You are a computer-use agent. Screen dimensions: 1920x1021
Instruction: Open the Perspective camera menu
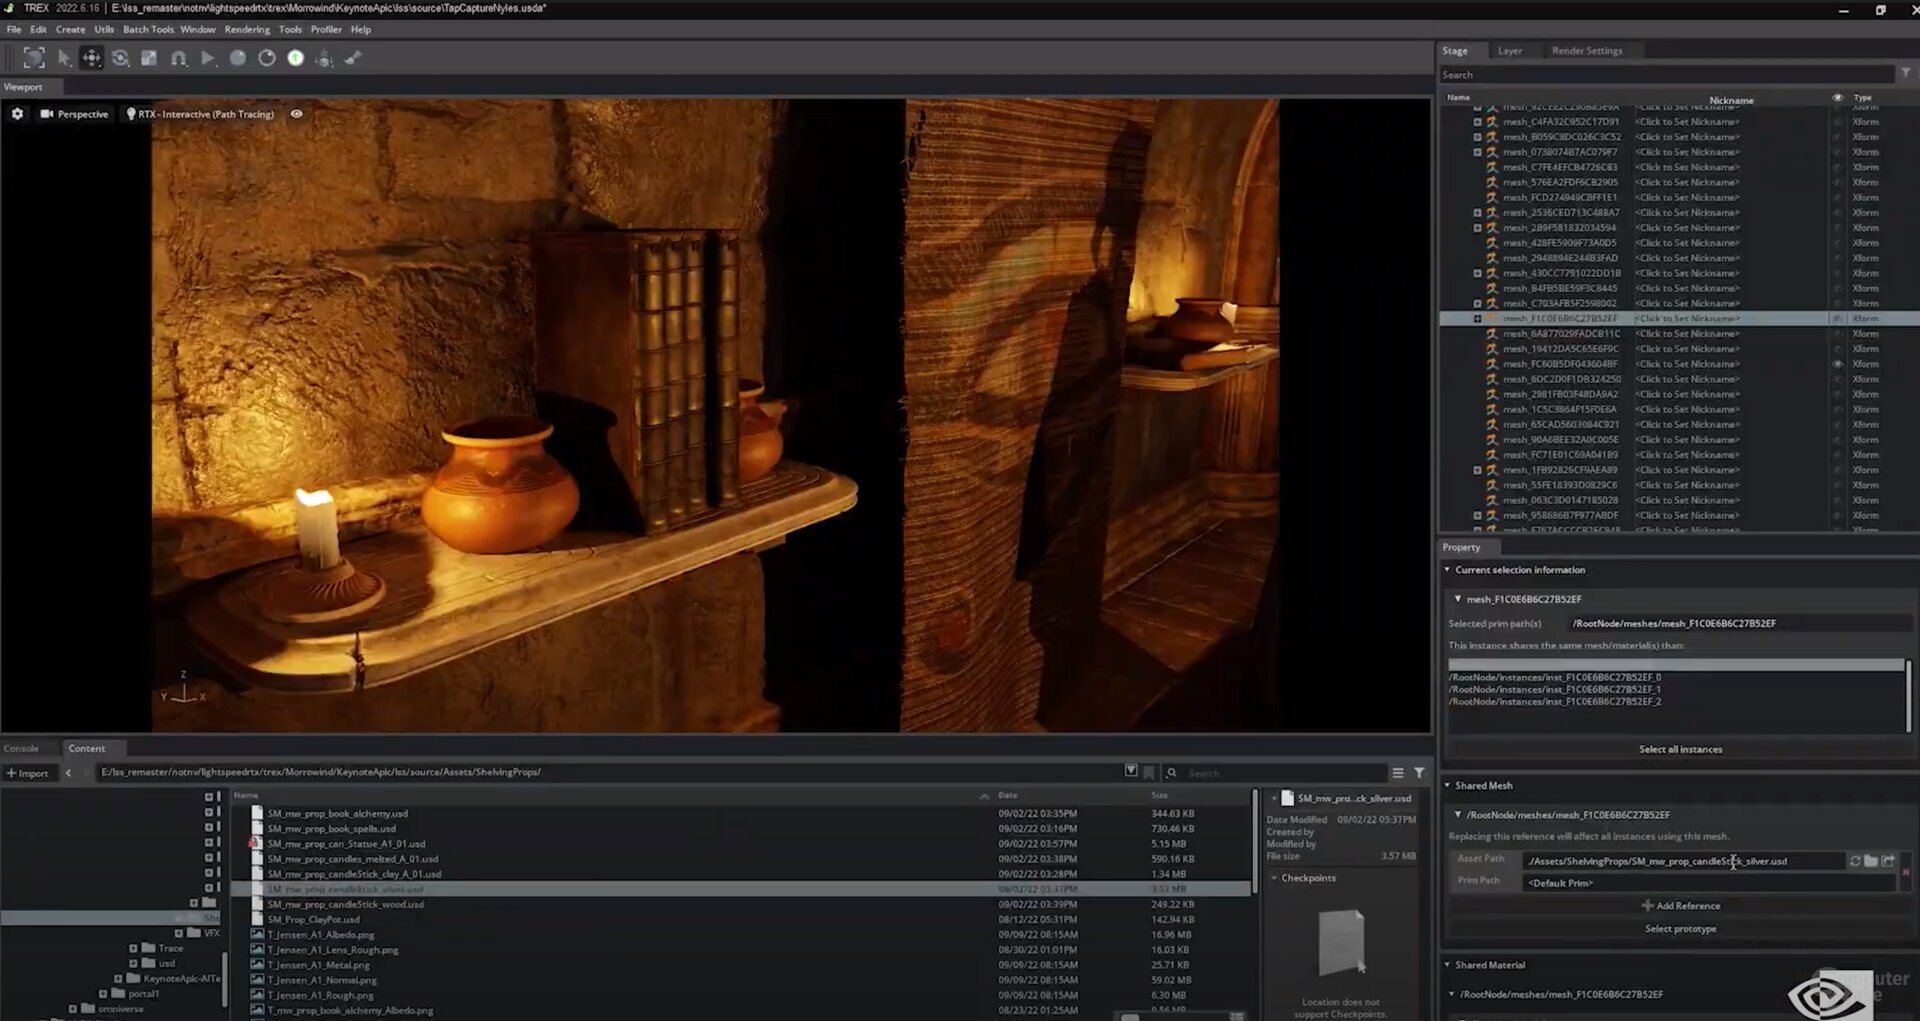(74, 114)
